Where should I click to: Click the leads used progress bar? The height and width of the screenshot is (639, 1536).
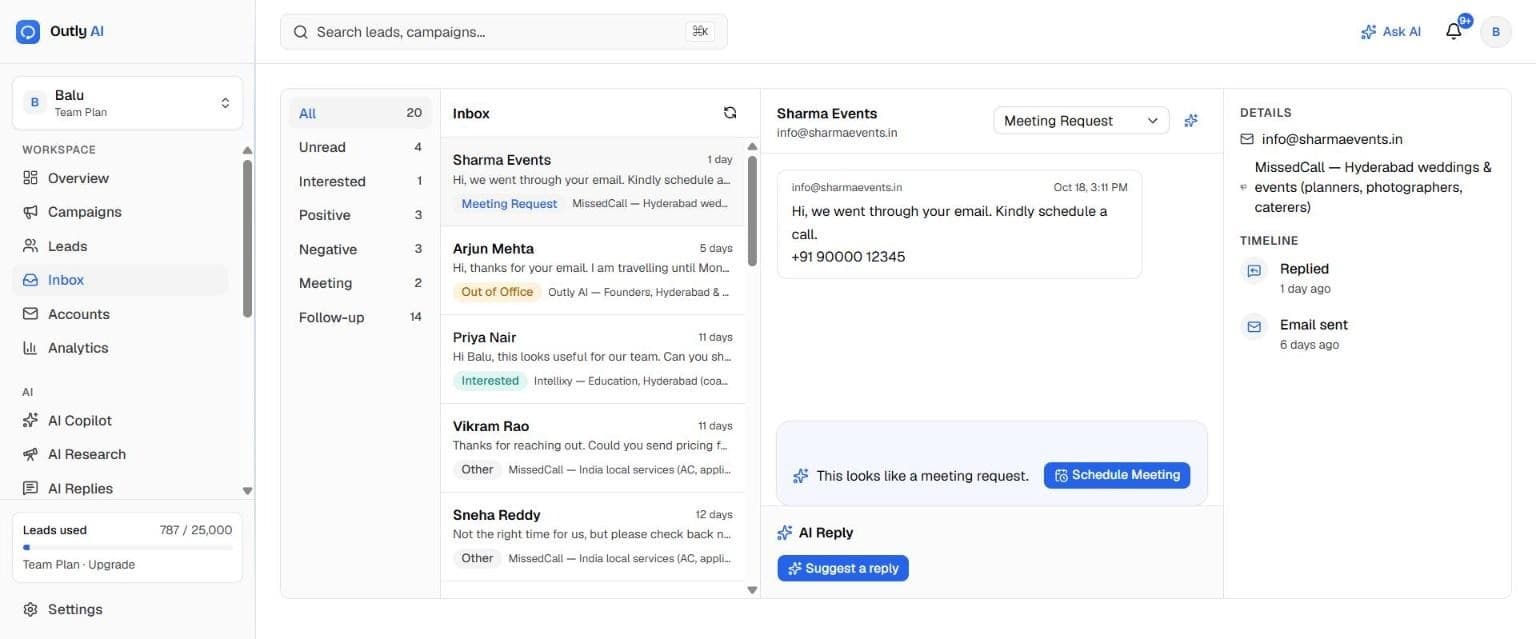(127, 547)
